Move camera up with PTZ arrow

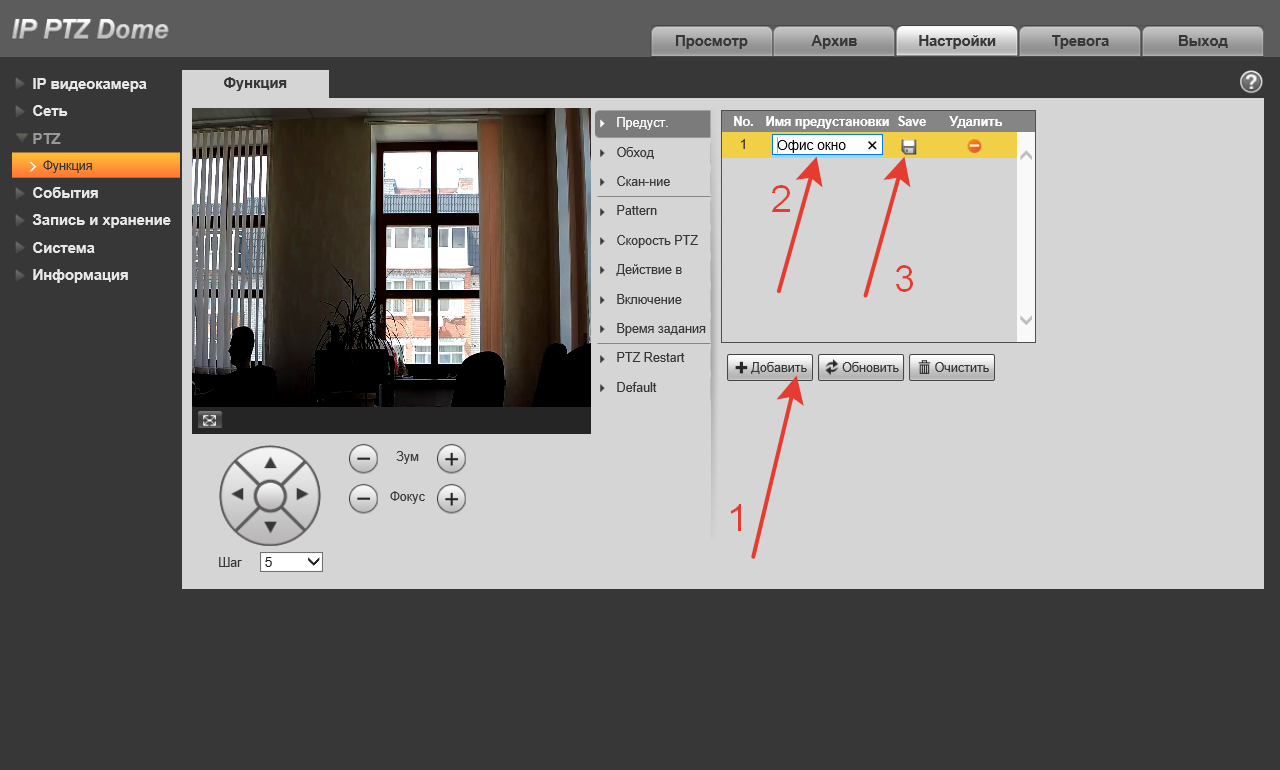pos(270,464)
